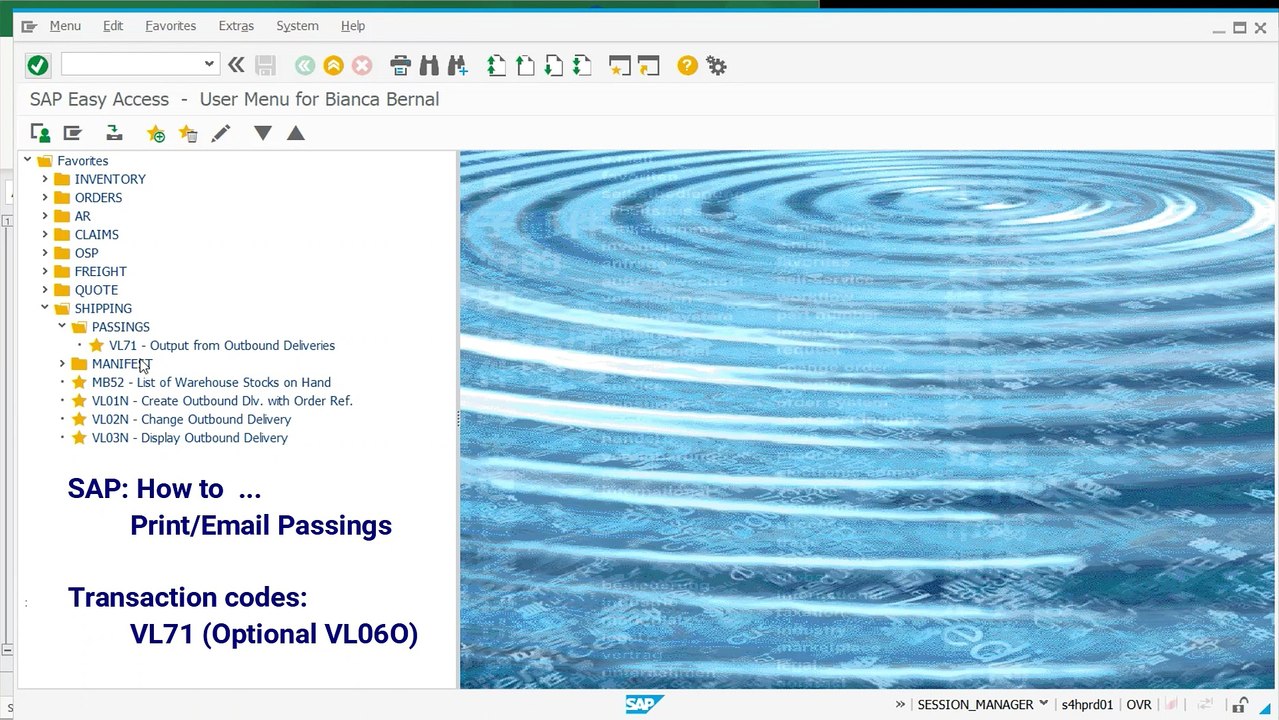Select VL01N Create Outbound Dlv. favorite
The height and width of the screenshot is (720, 1279).
click(x=222, y=401)
